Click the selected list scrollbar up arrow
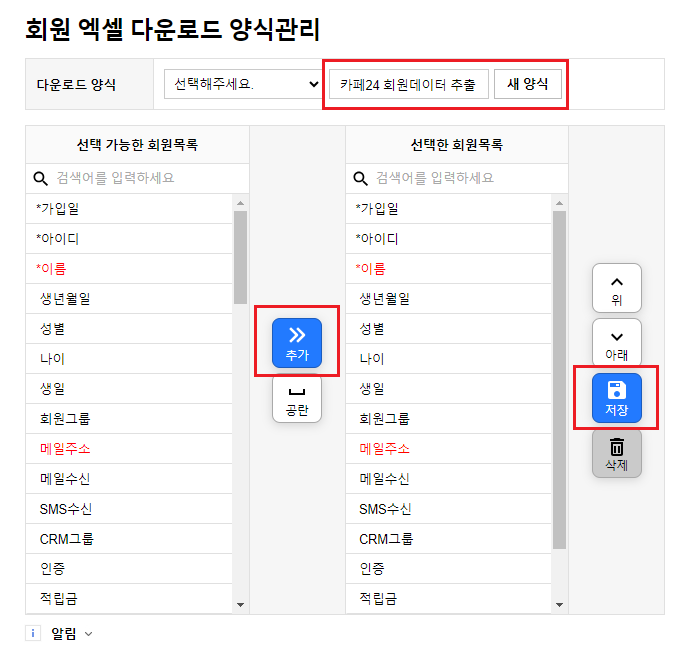This screenshot has height=661, width=686. point(560,203)
